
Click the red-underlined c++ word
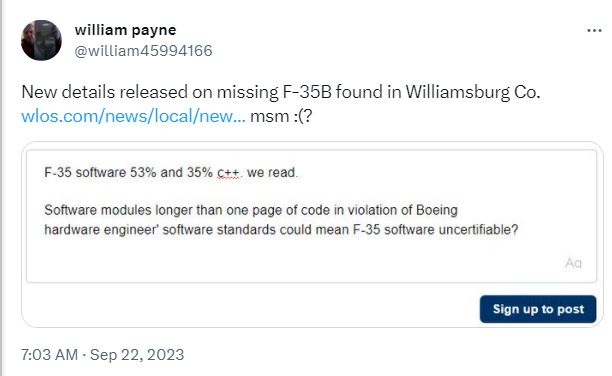point(228,172)
